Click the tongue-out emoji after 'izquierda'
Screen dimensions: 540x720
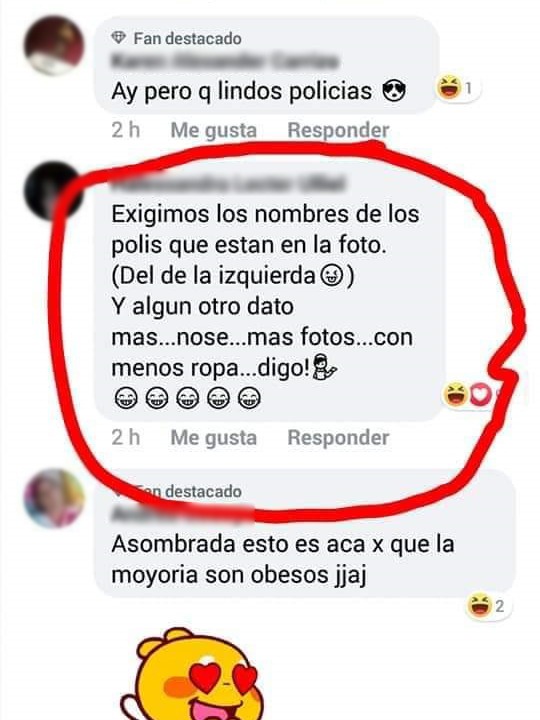click(x=332, y=276)
